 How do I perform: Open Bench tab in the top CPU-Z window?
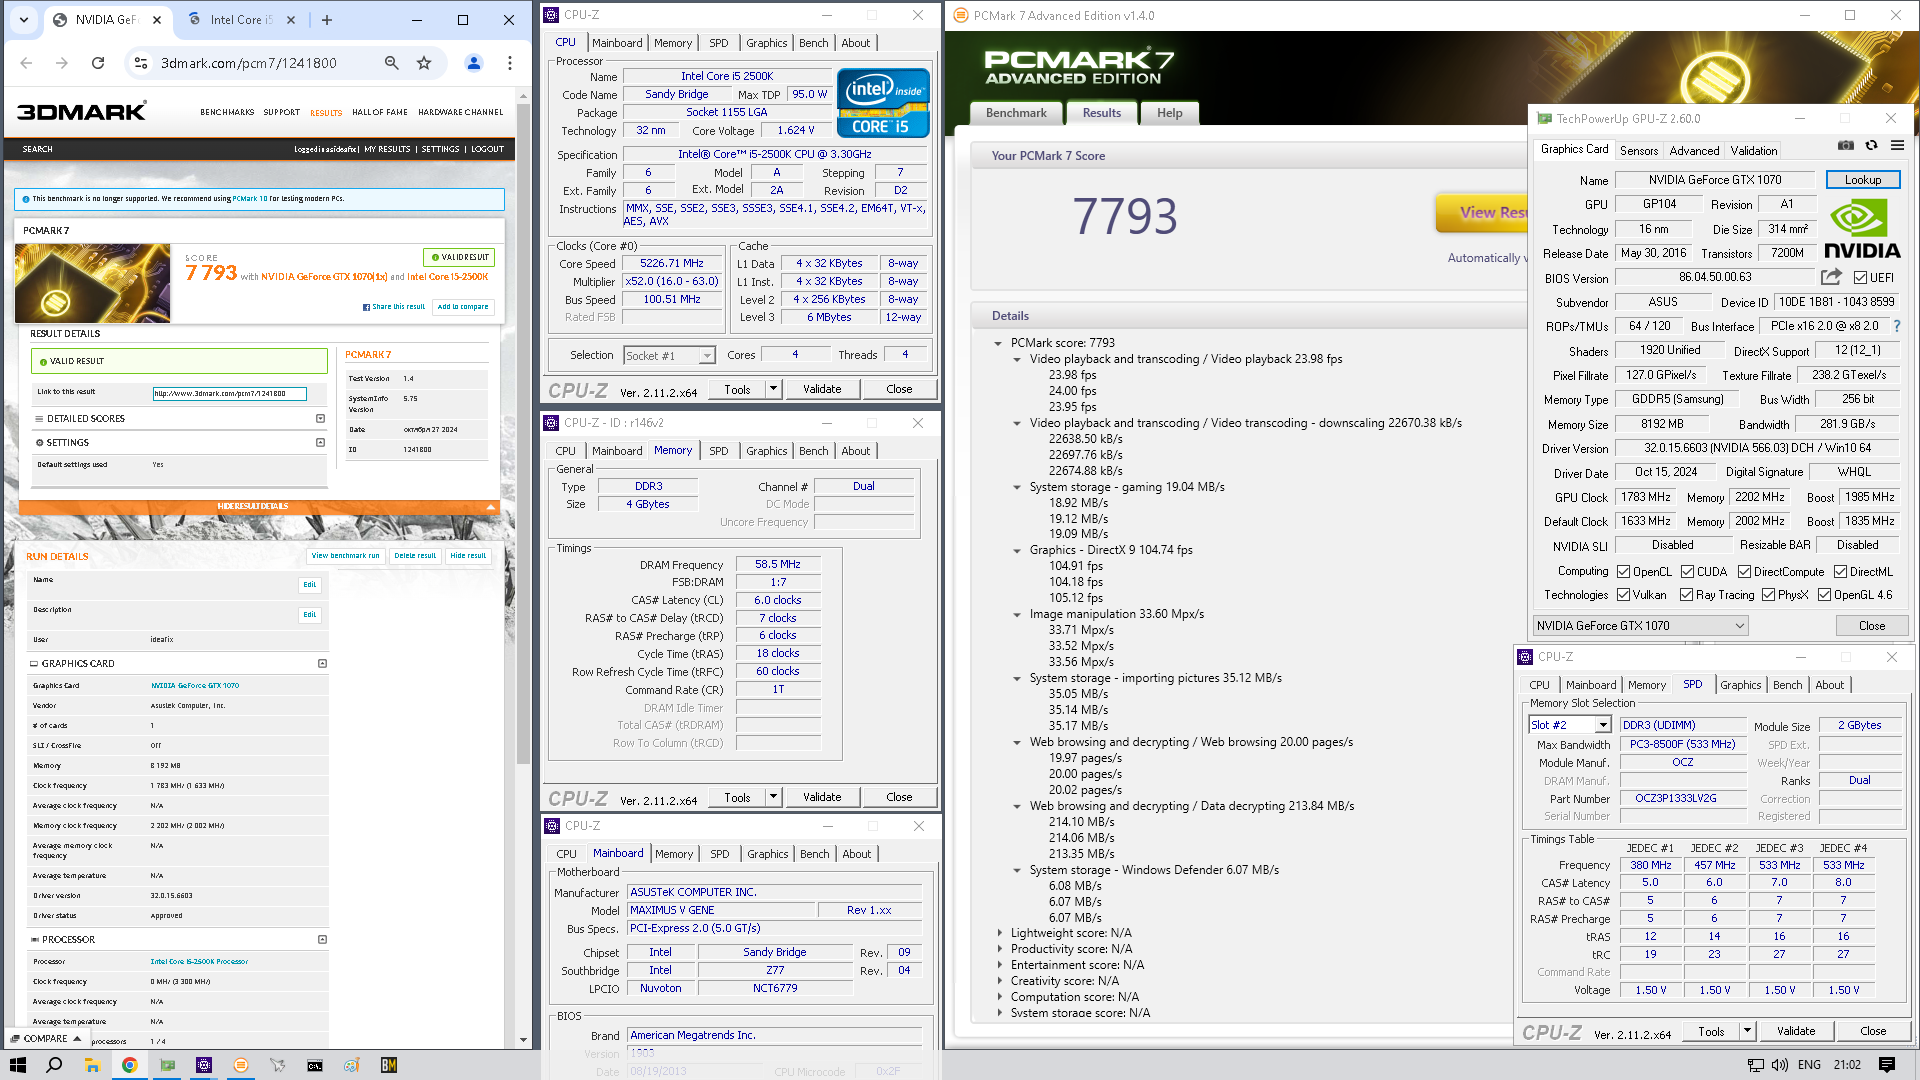pos(813,43)
